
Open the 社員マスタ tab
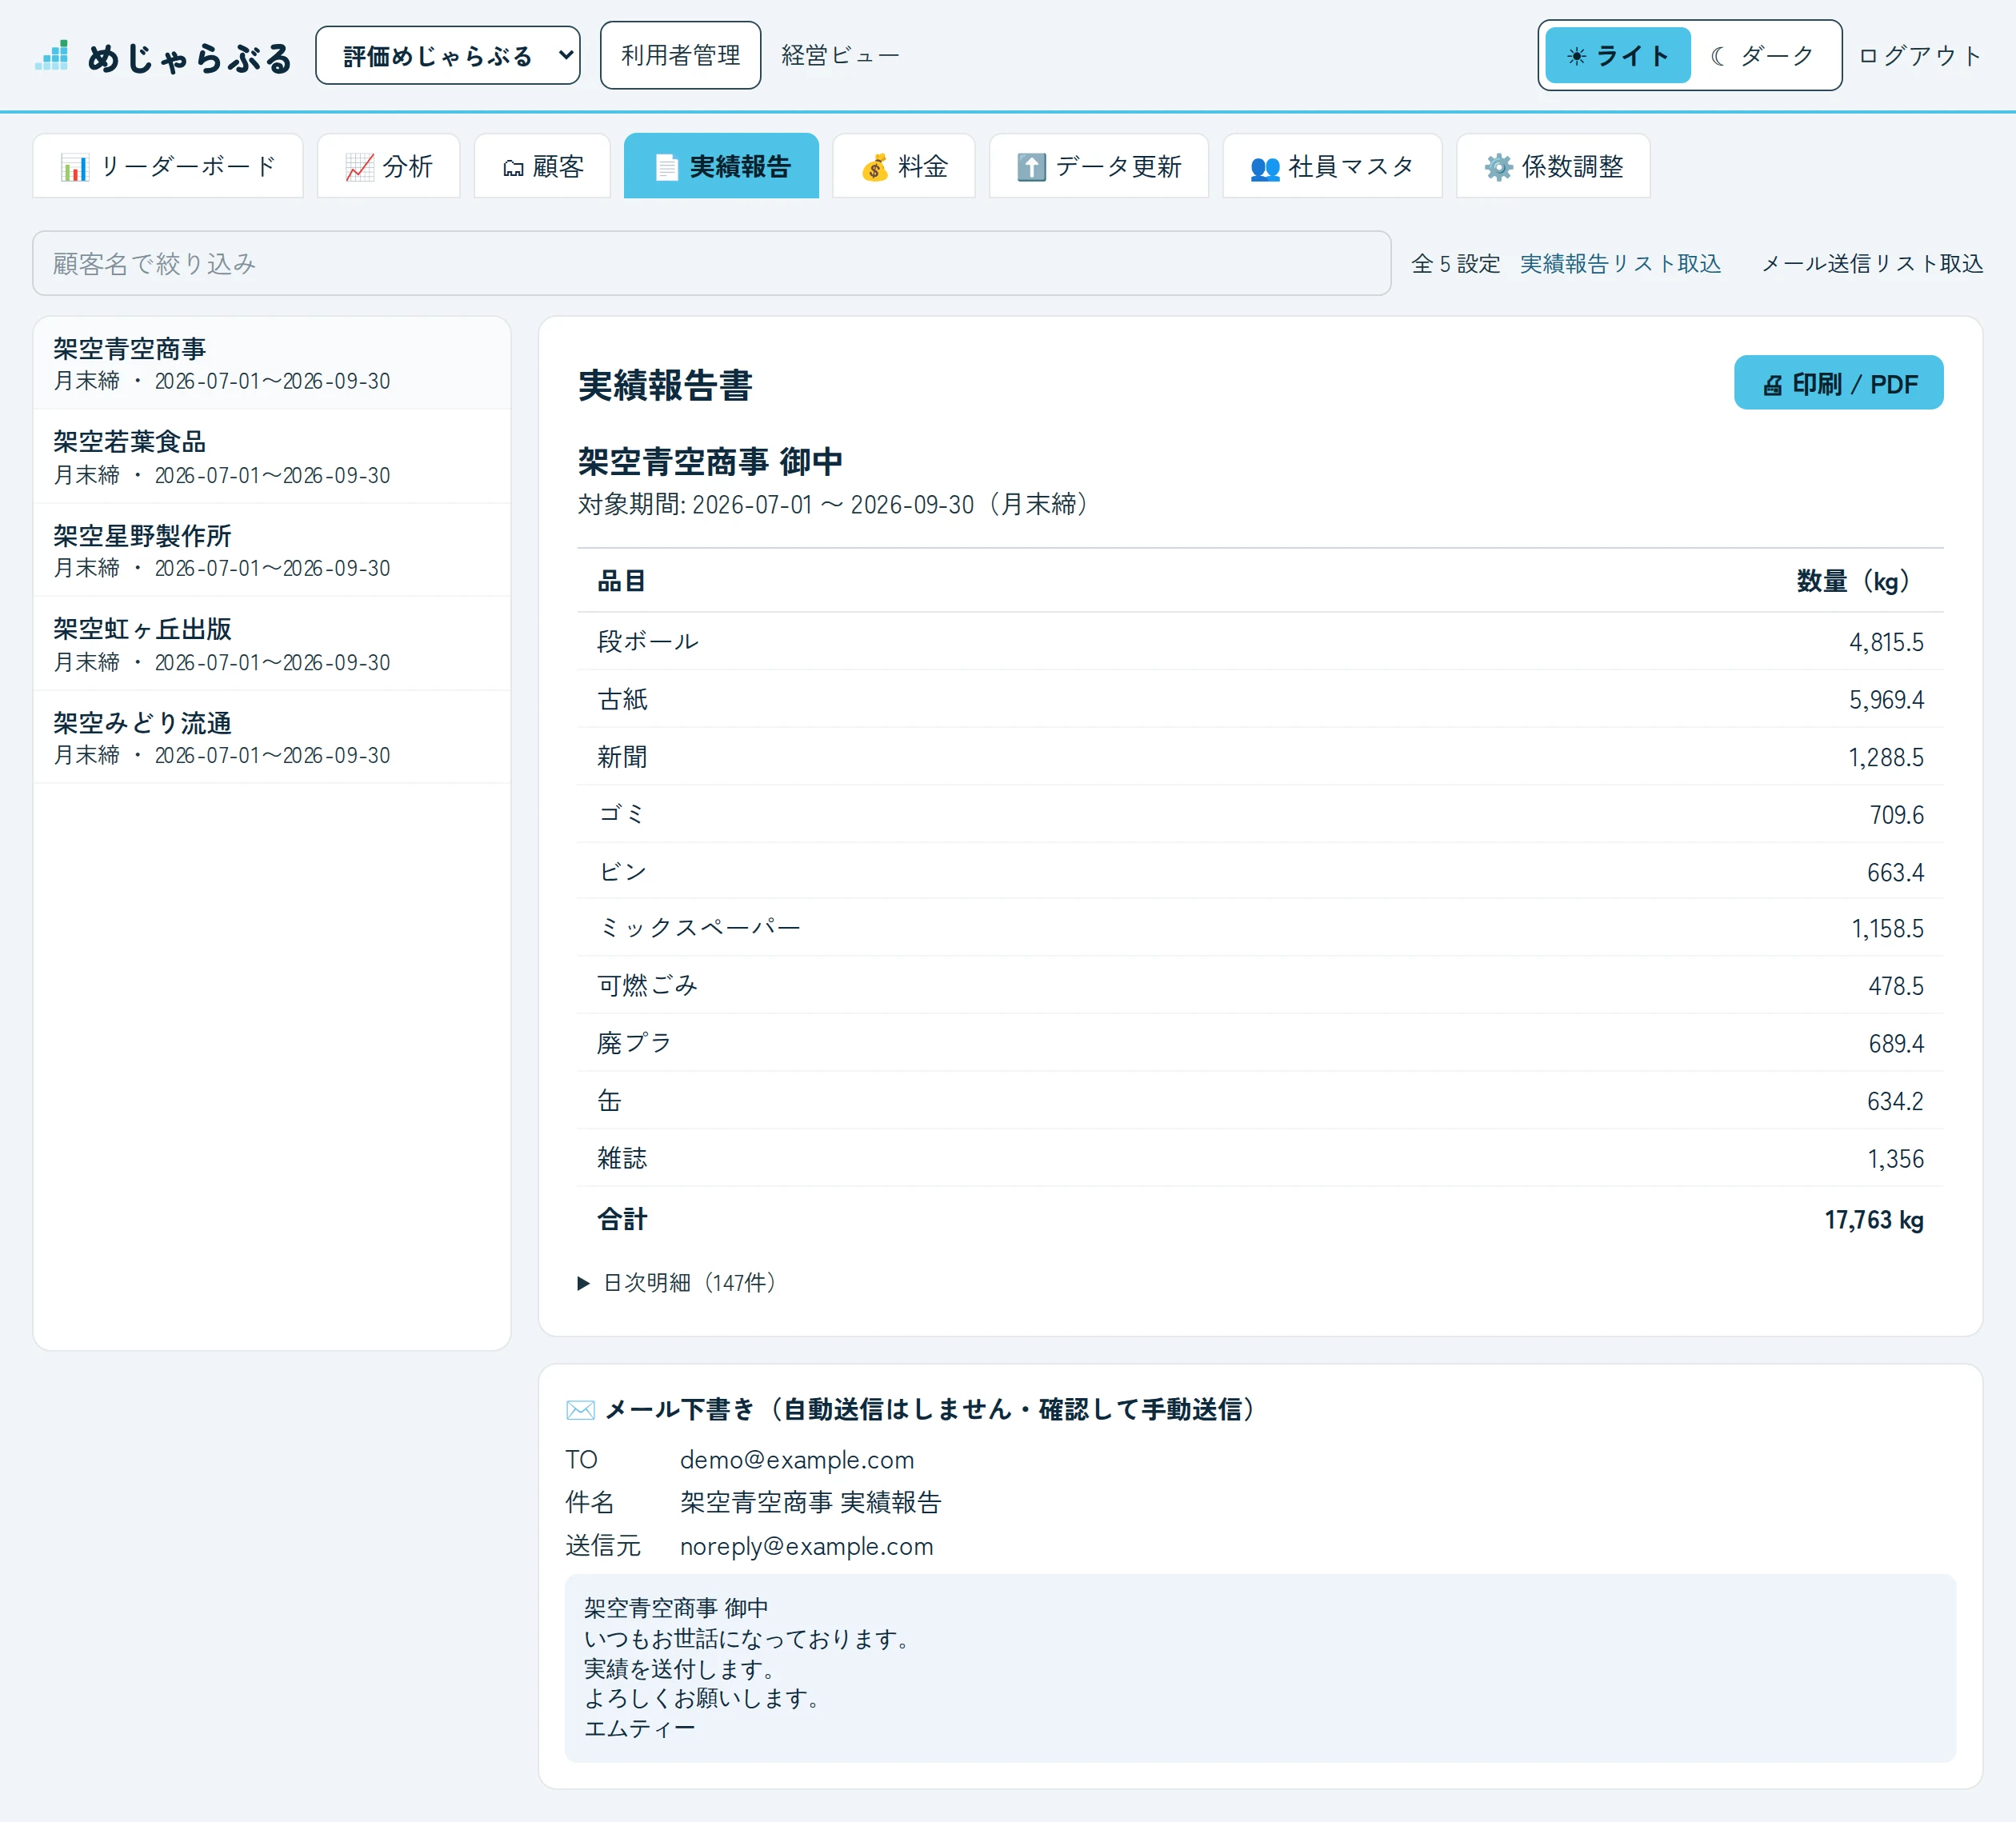pyautogui.click(x=1332, y=166)
